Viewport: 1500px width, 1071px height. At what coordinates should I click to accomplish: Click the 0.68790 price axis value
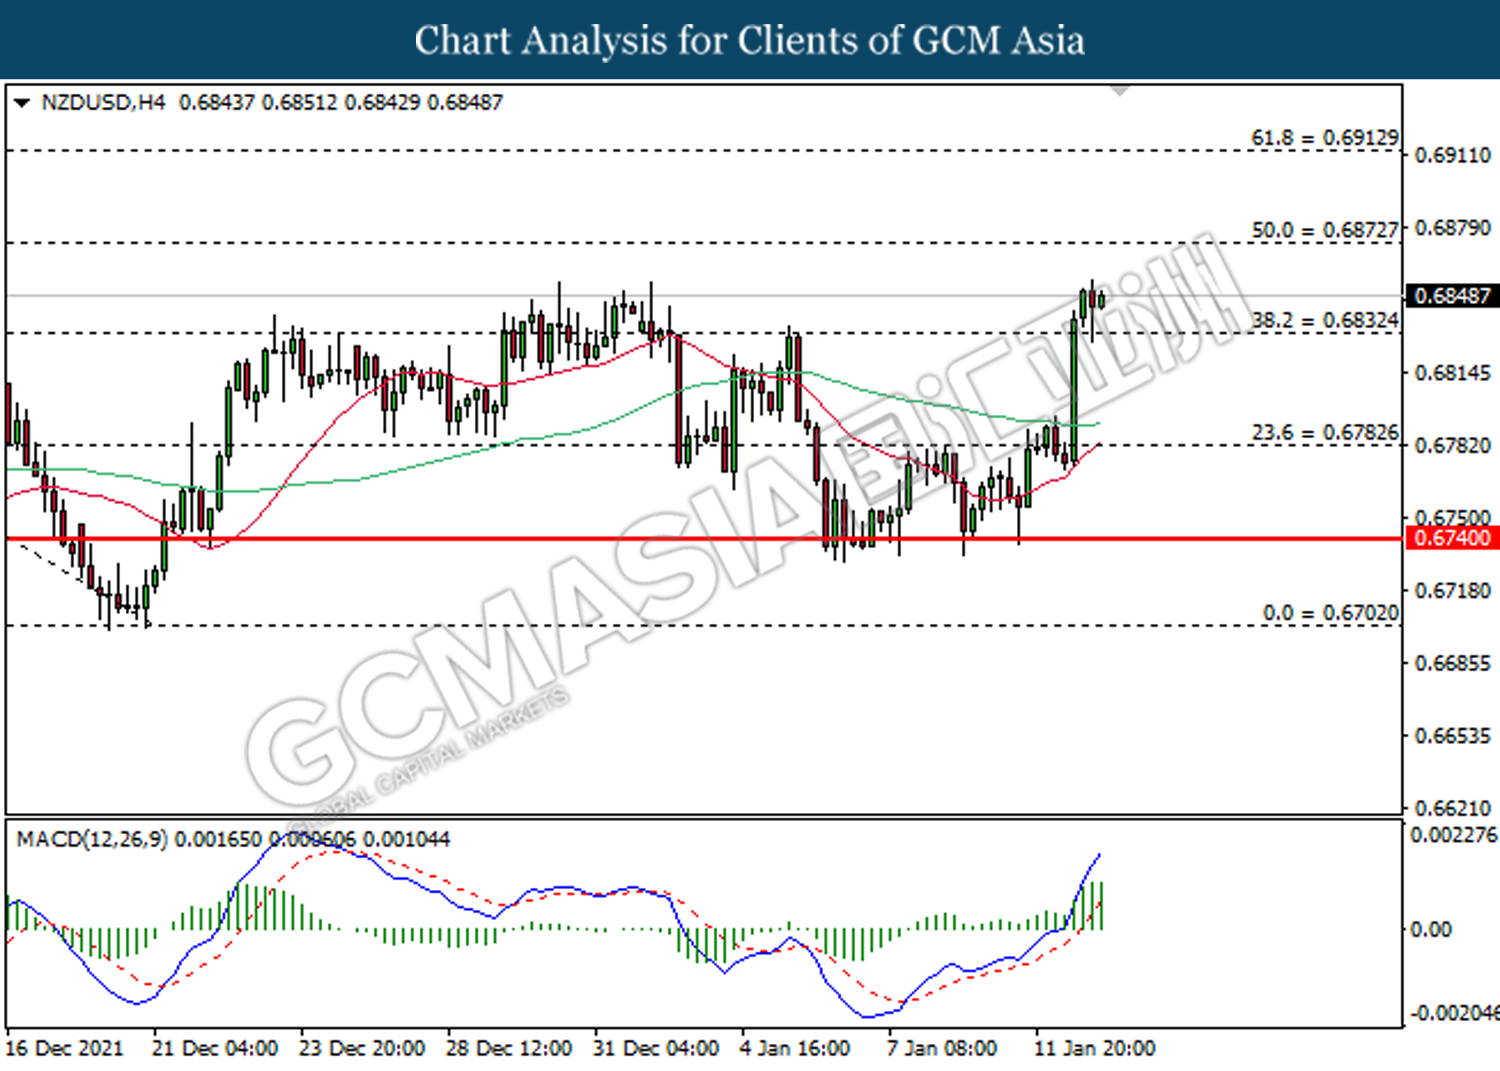[1453, 228]
